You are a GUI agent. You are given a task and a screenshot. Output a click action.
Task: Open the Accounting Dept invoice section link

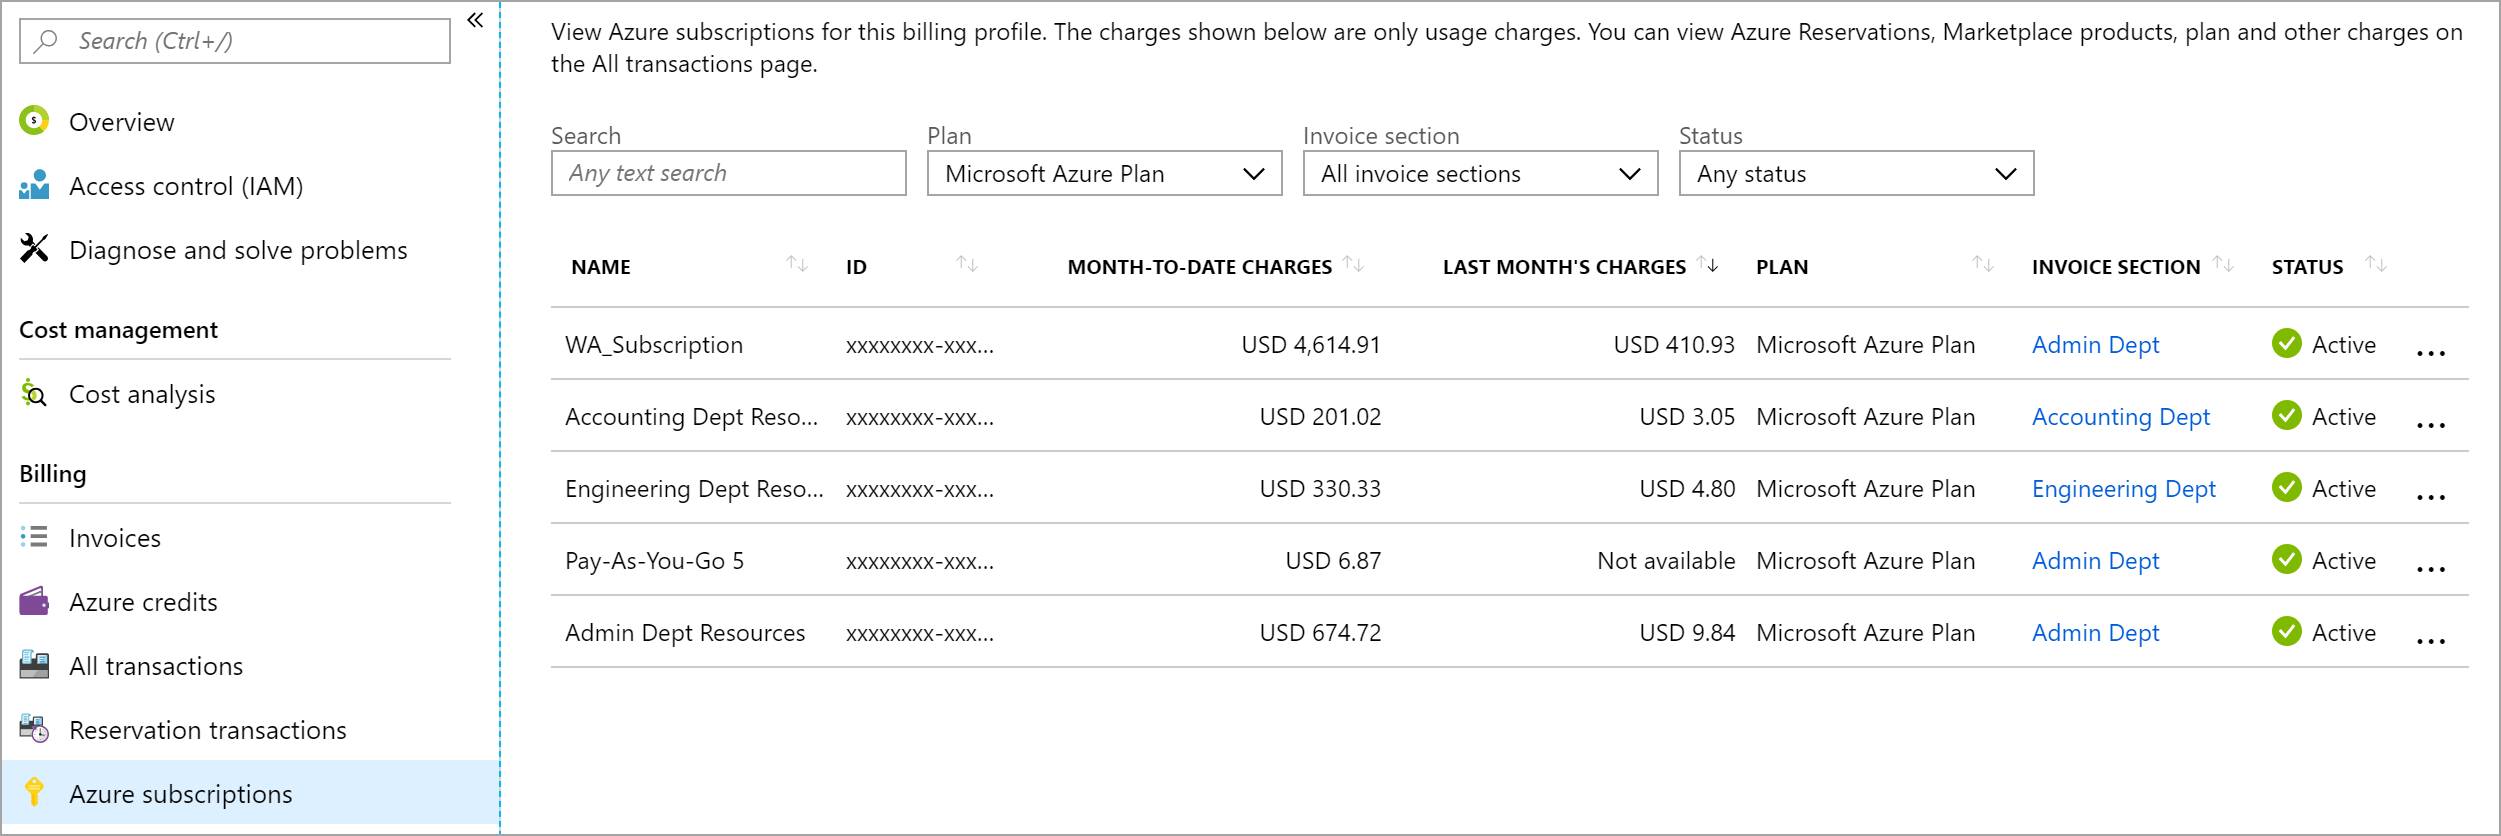[x=2120, y=417]
